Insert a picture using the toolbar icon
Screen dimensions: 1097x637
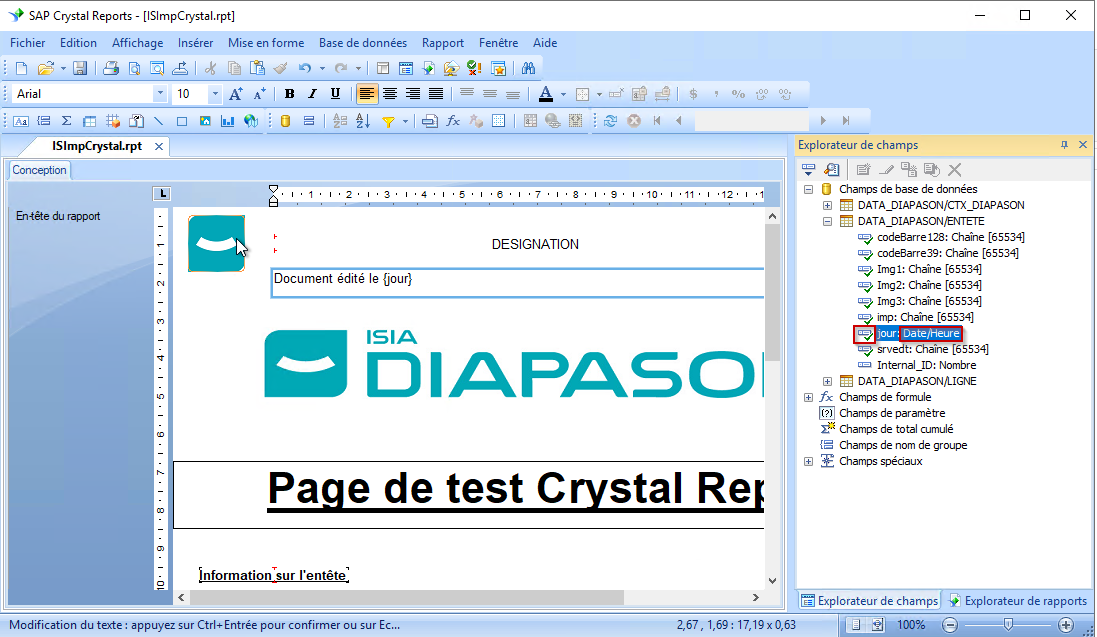coord(205,121)
